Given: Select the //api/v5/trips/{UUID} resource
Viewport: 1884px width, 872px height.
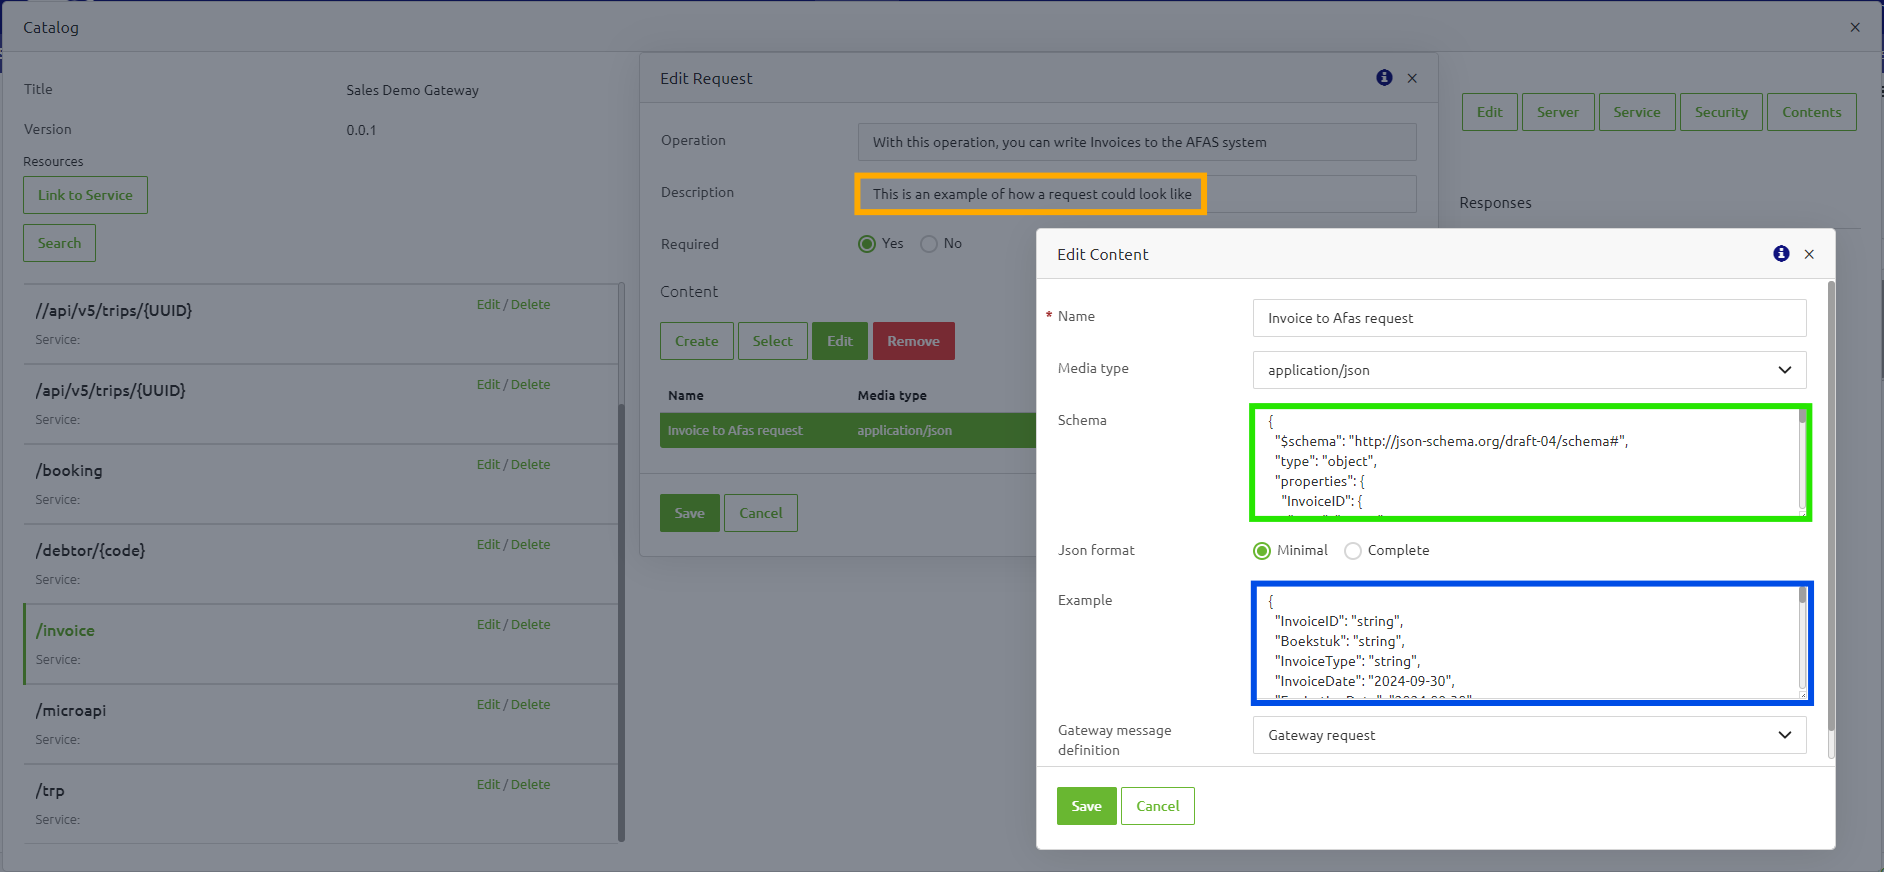Looking at the screenshot, I should tap(320, 324).
